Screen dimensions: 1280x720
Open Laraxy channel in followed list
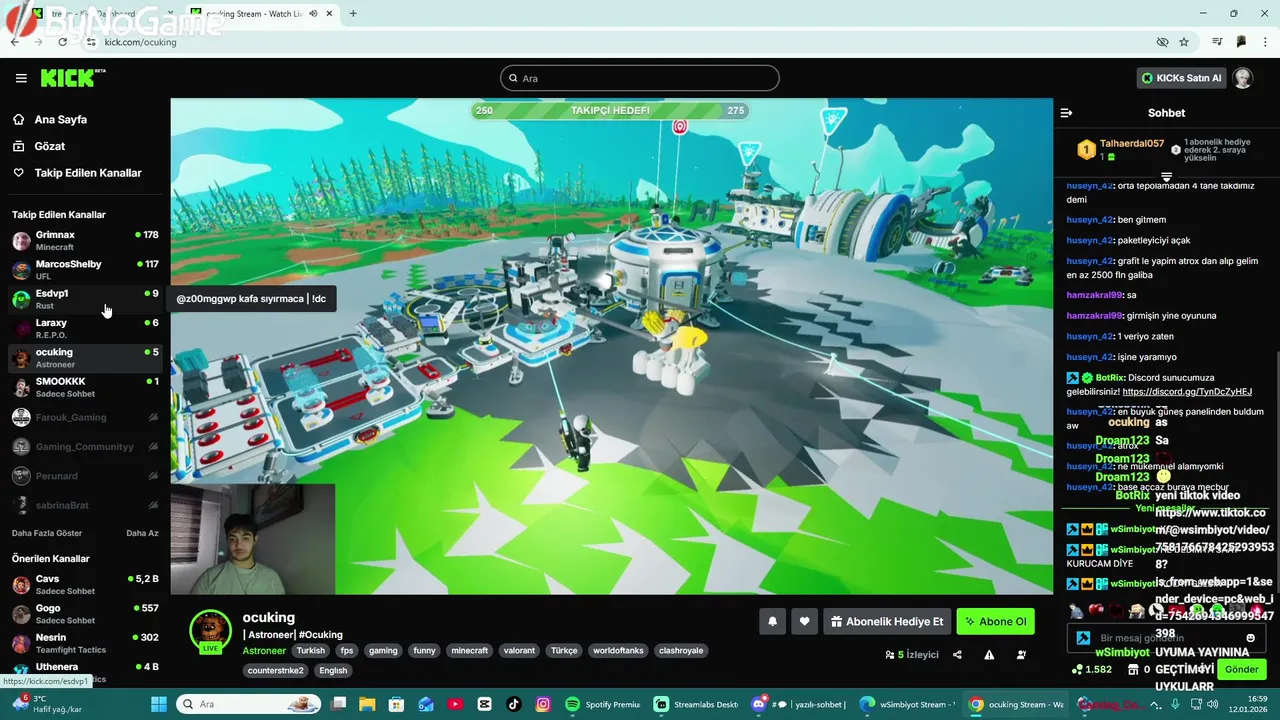pyautogui.click(x=85, y=328)
